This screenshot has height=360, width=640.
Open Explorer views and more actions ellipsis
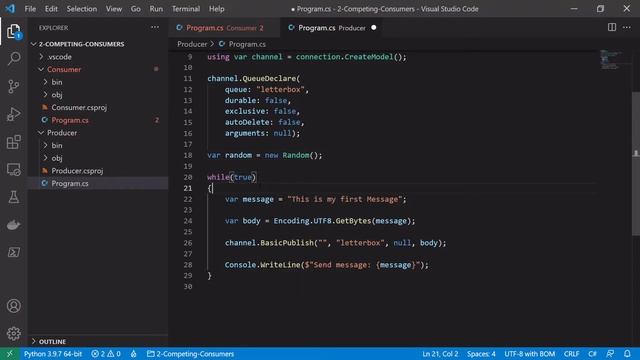coord(155,27)
